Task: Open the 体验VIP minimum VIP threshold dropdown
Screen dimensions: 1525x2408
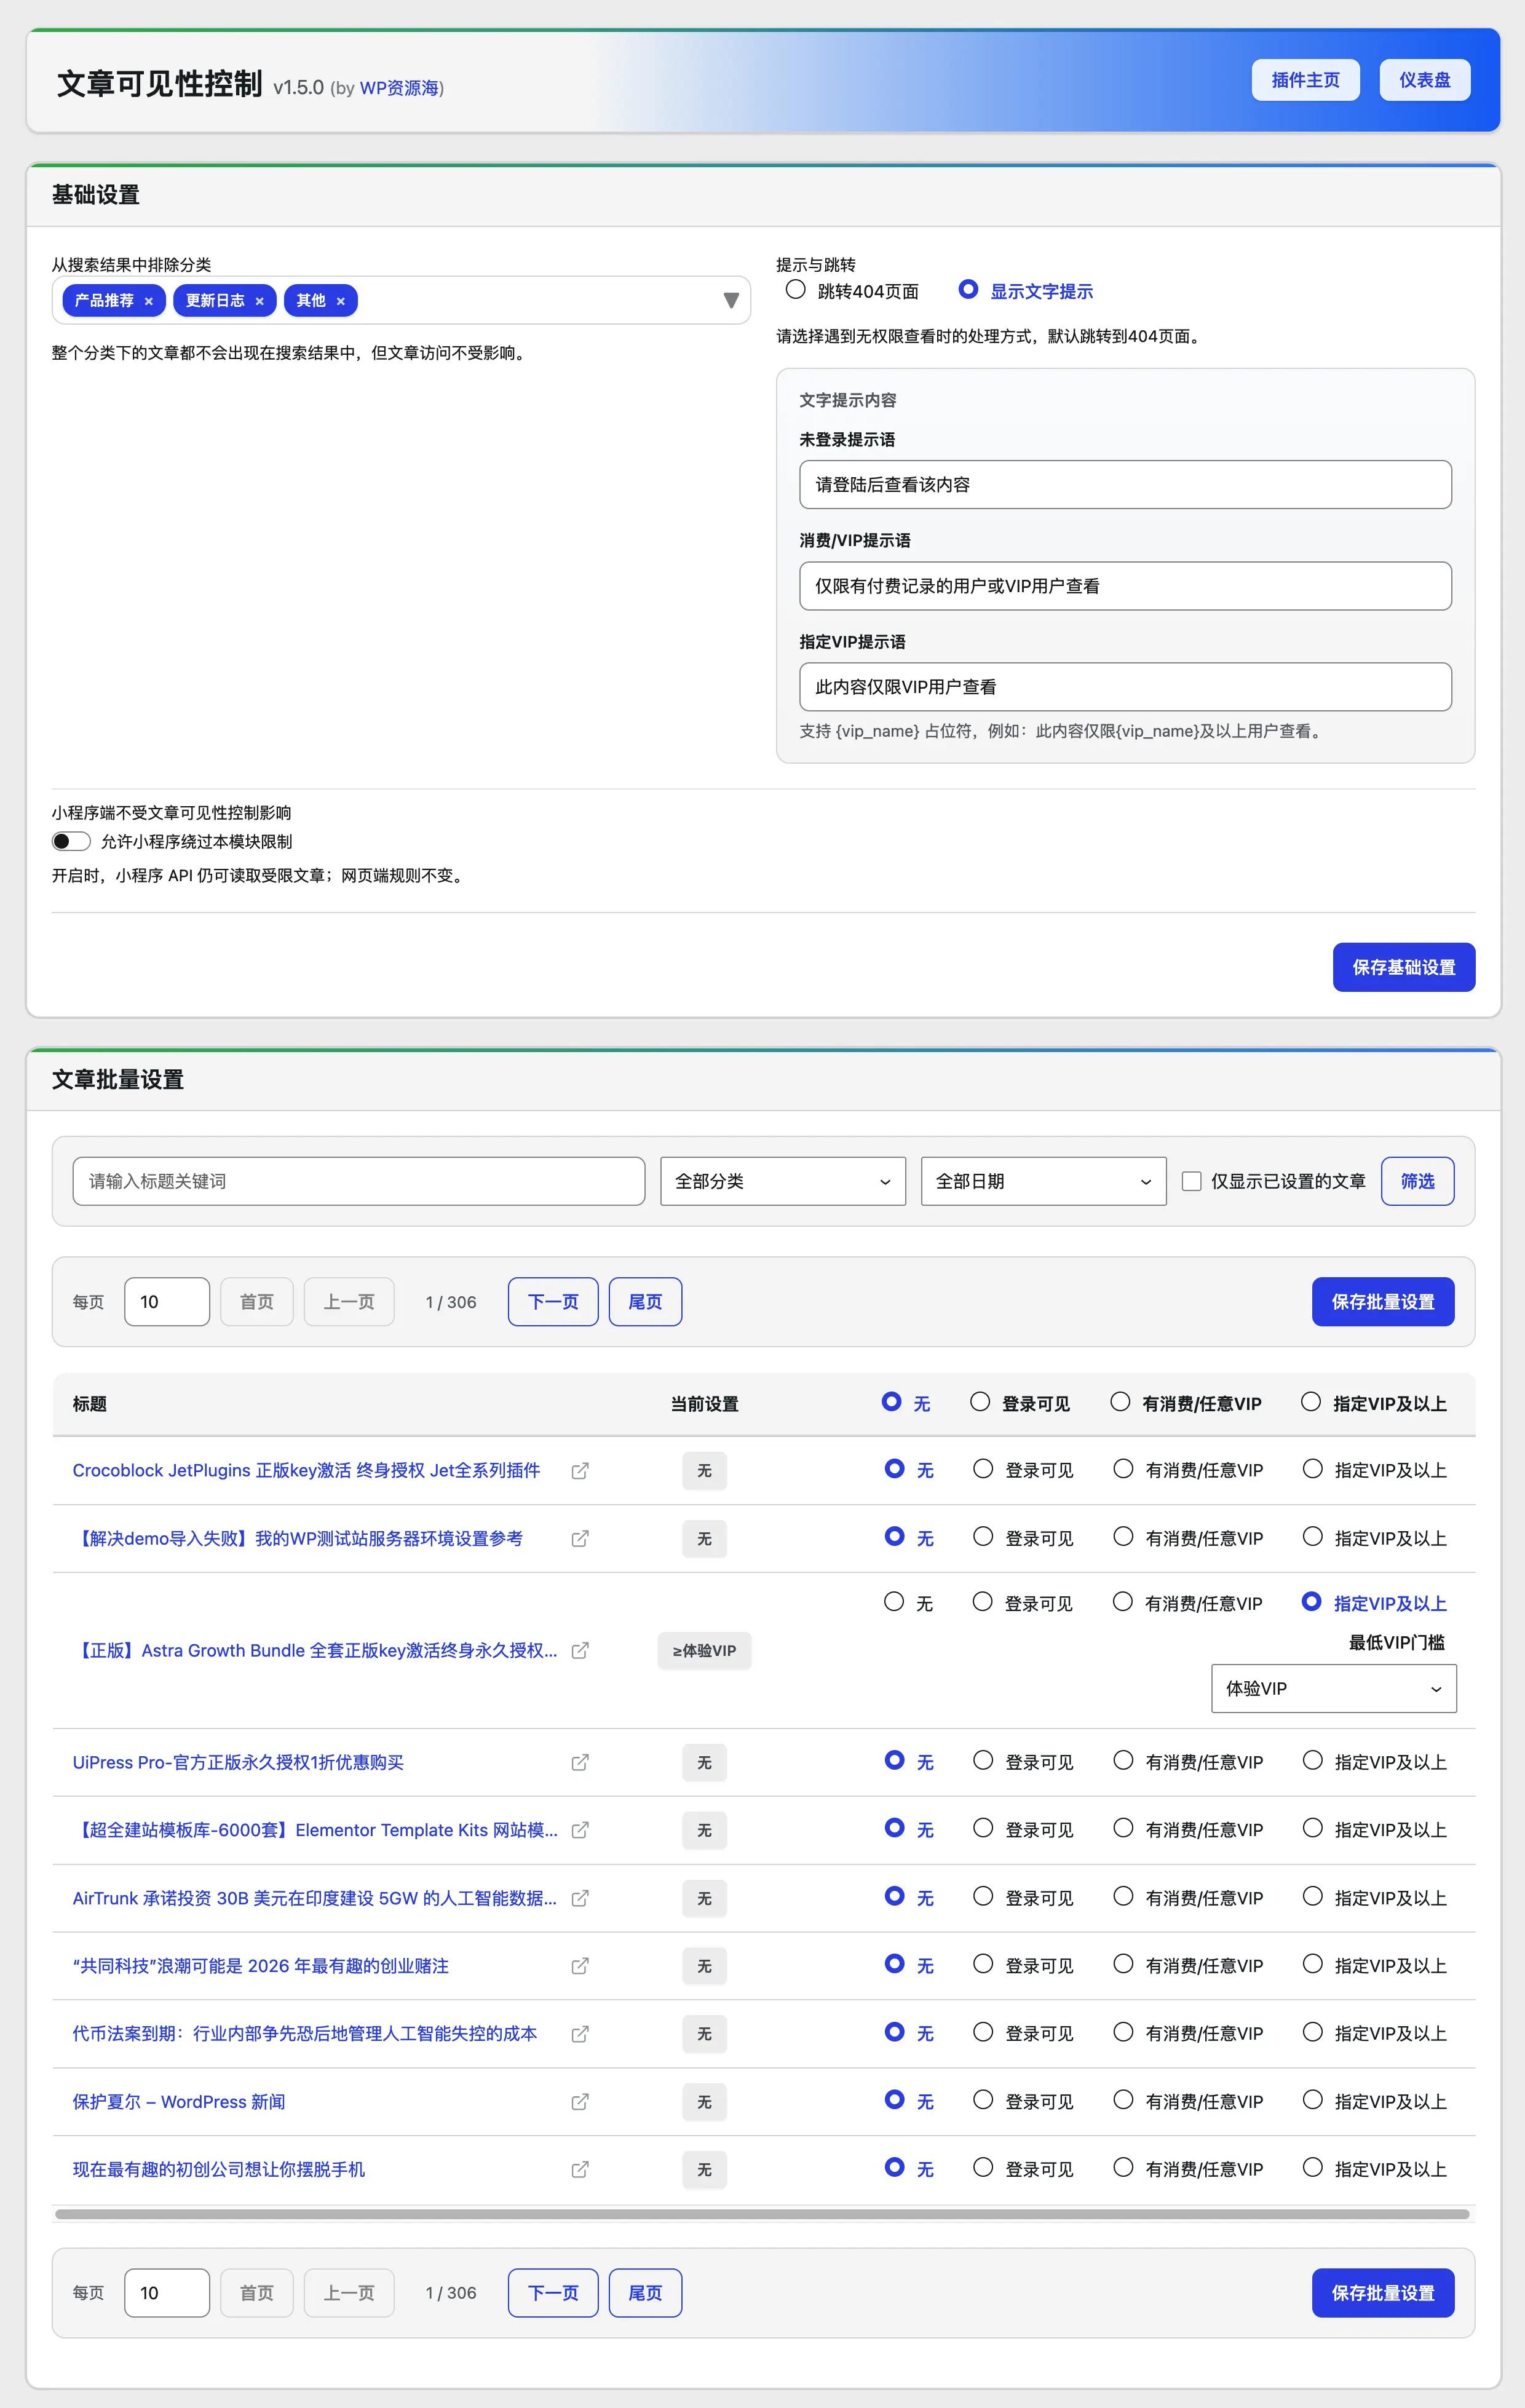Action: coord(1334,1688)
